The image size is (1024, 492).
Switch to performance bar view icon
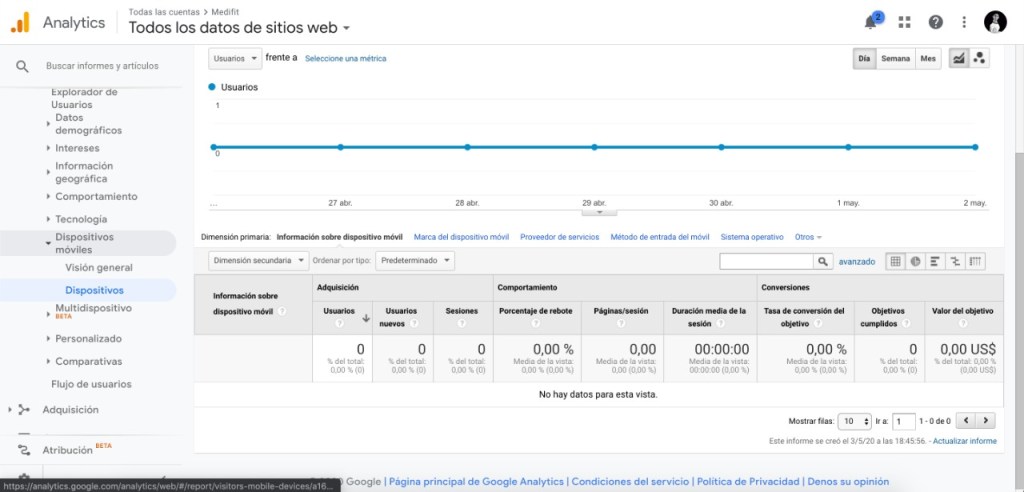pyautogui.click(x=935, y=261)
